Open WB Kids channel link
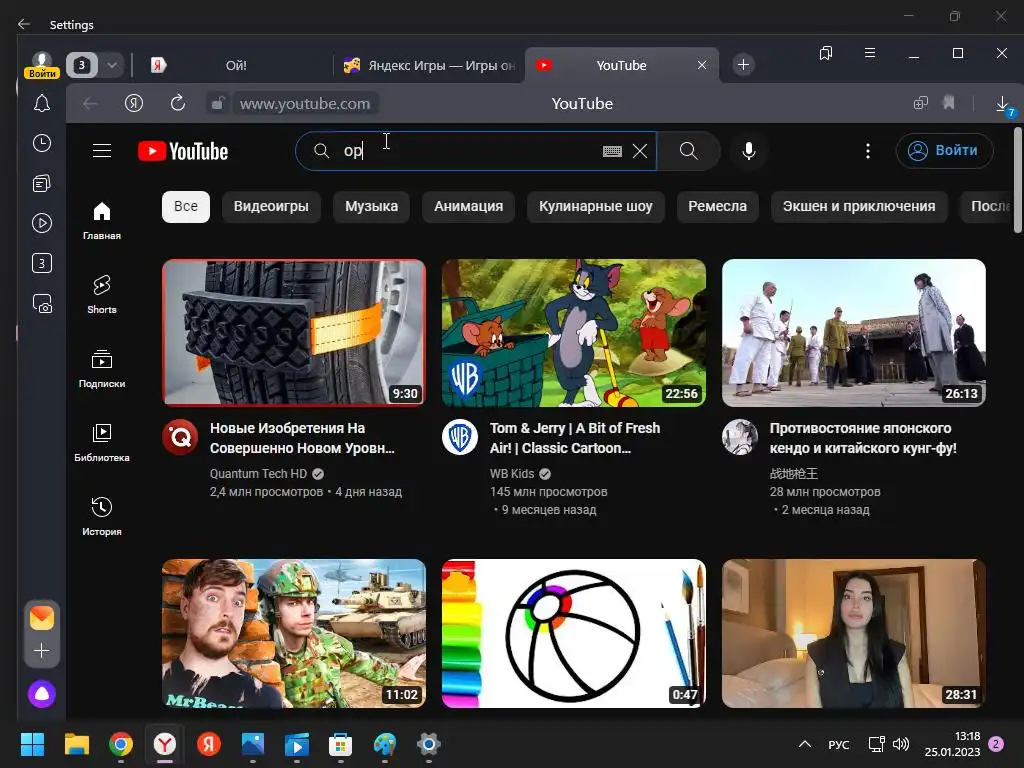 coord(512,473)
